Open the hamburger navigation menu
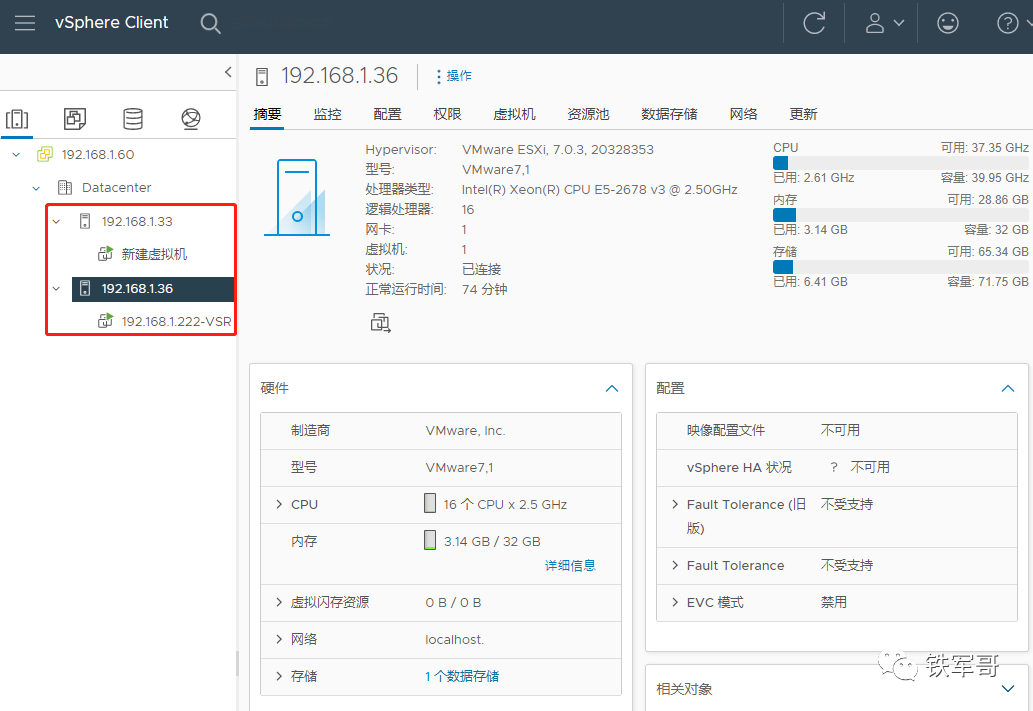This screenshot has width=1033, height=711. point(25,23)
